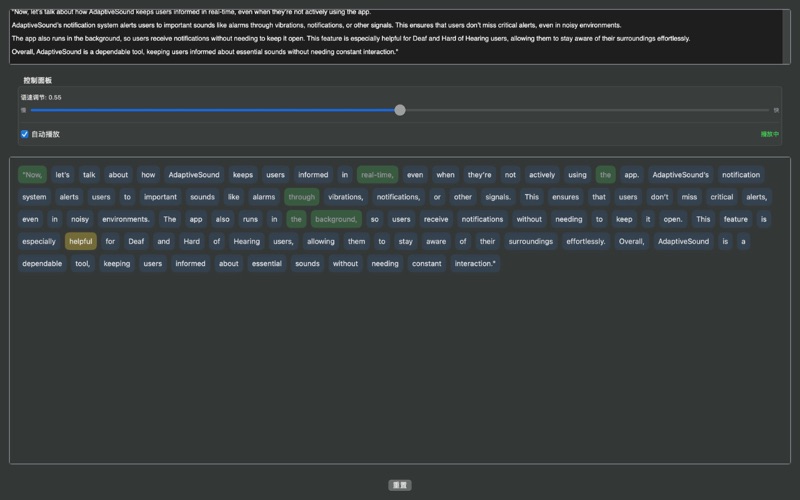Click the word chip "other"
Image resolution: width=800 pixels, height=500 pixels.
pos(463,197)
